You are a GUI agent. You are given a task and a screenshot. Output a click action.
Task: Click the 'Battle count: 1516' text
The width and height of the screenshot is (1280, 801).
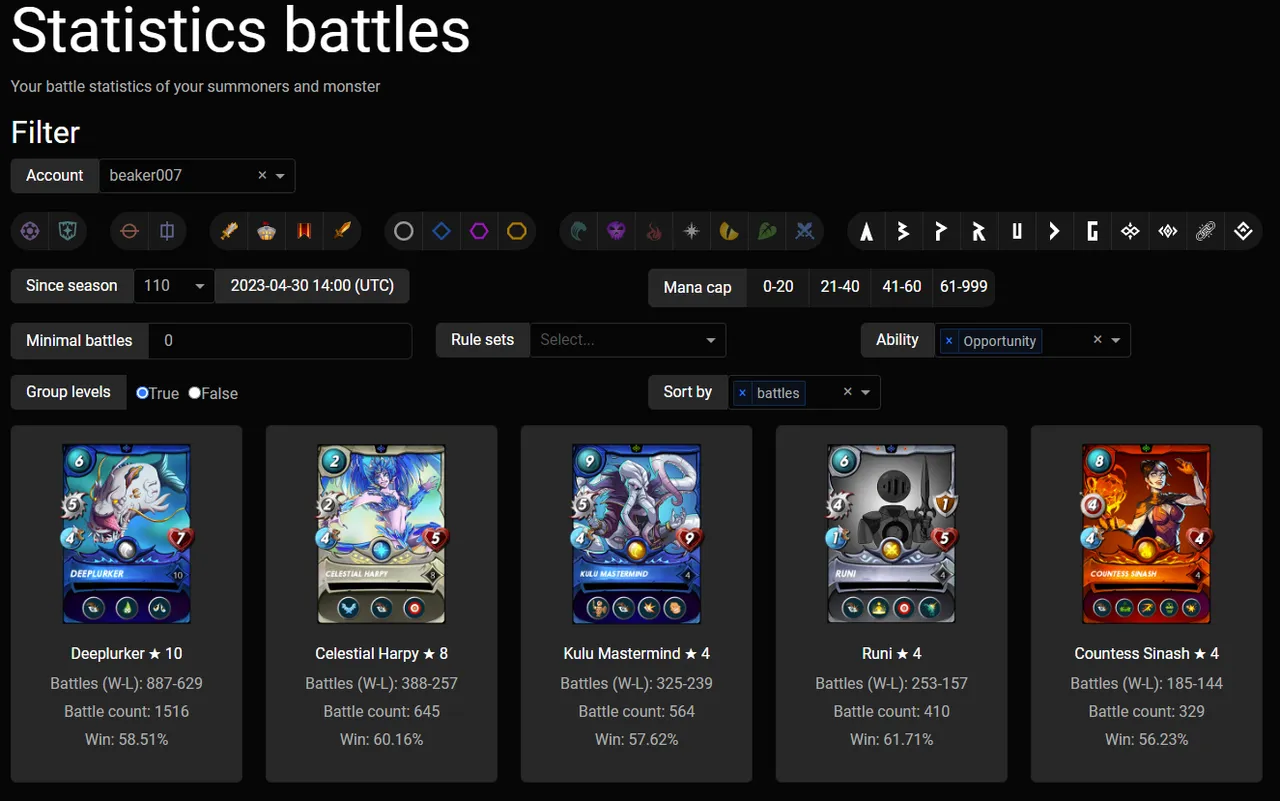[x=127, y=712]
